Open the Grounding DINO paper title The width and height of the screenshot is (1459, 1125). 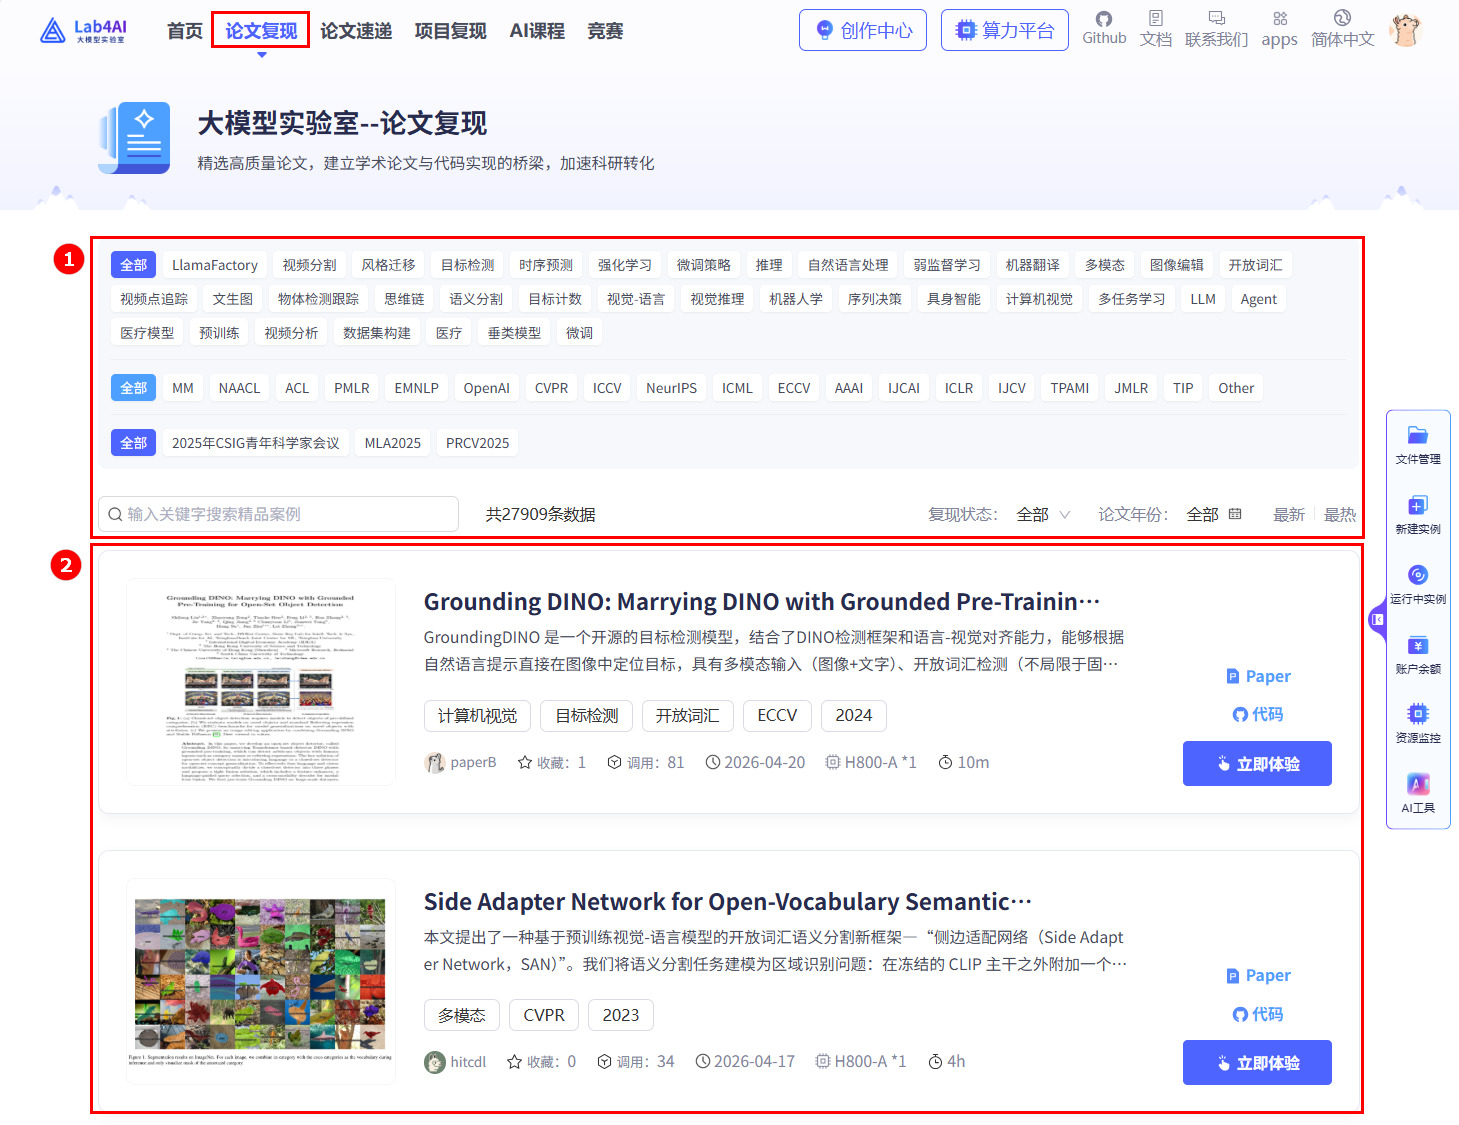click(762, 602)
